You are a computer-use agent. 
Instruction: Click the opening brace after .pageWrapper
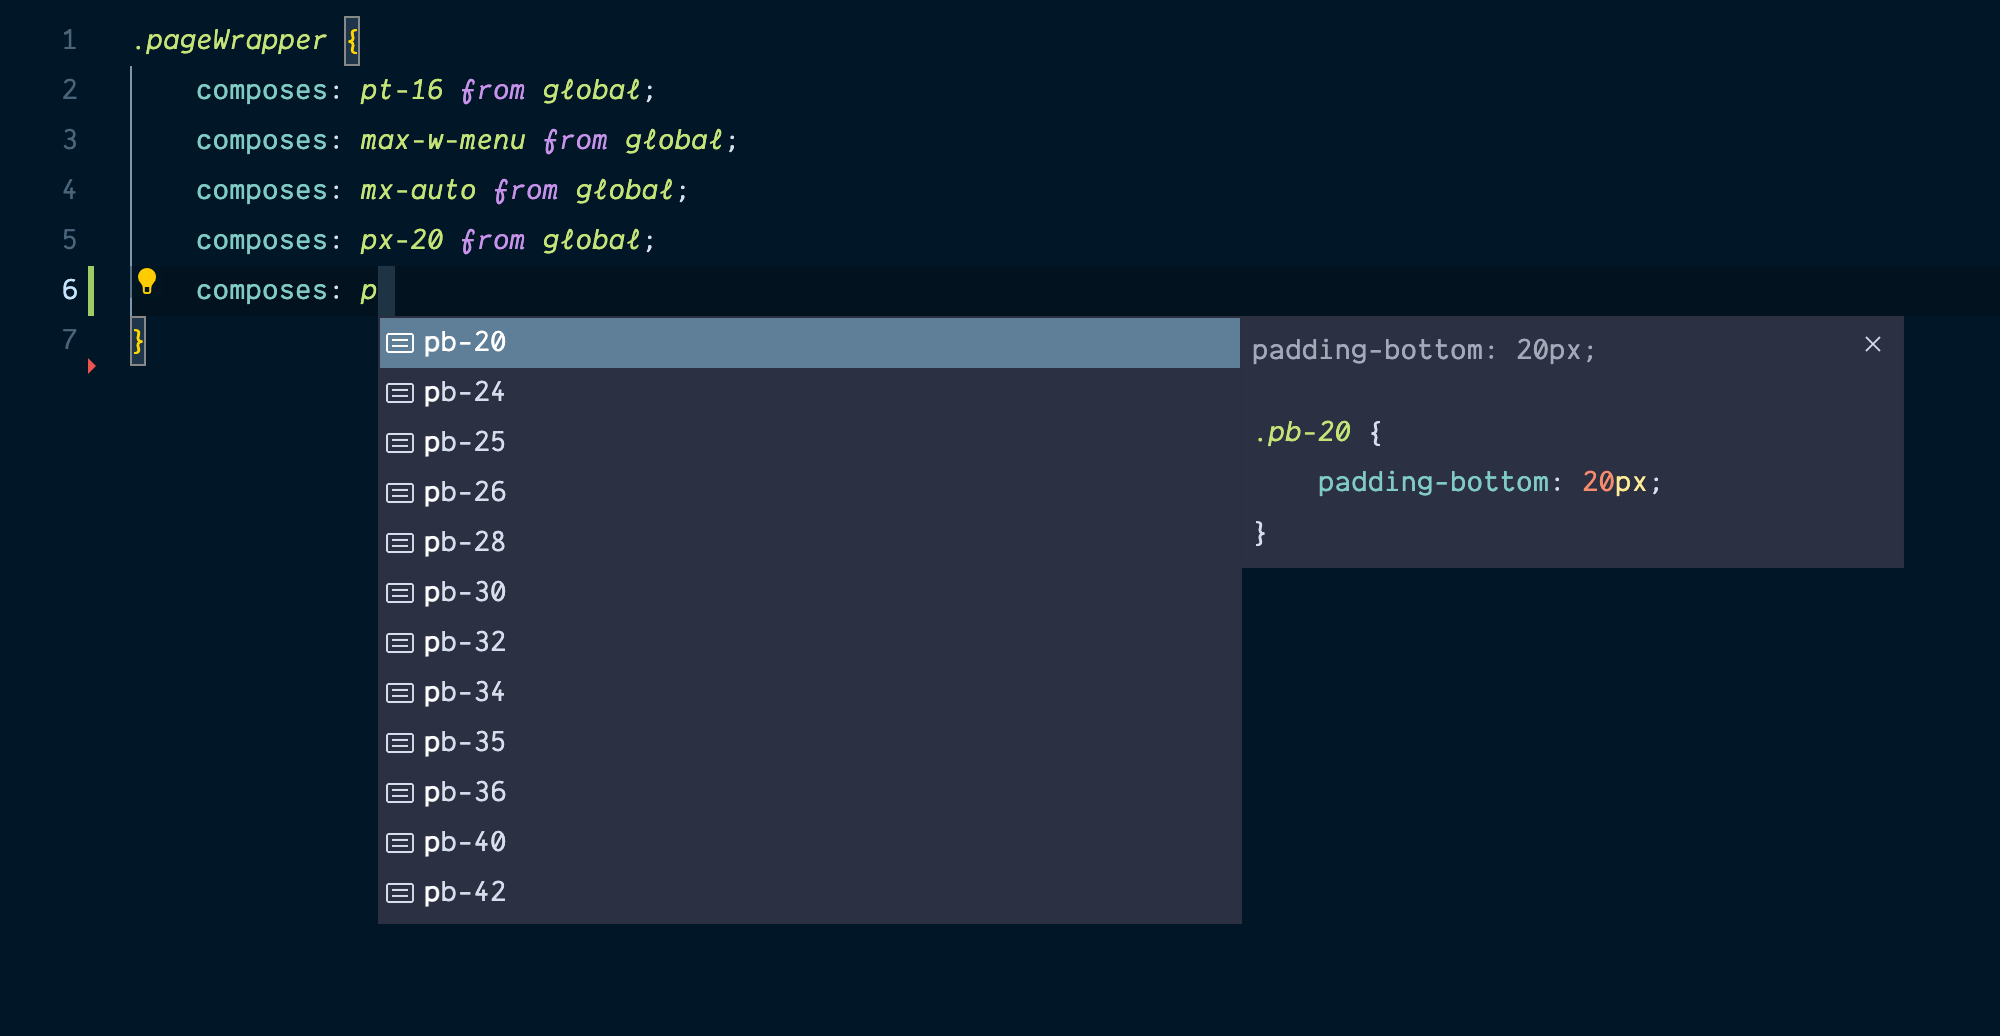(x=350, y=40)
